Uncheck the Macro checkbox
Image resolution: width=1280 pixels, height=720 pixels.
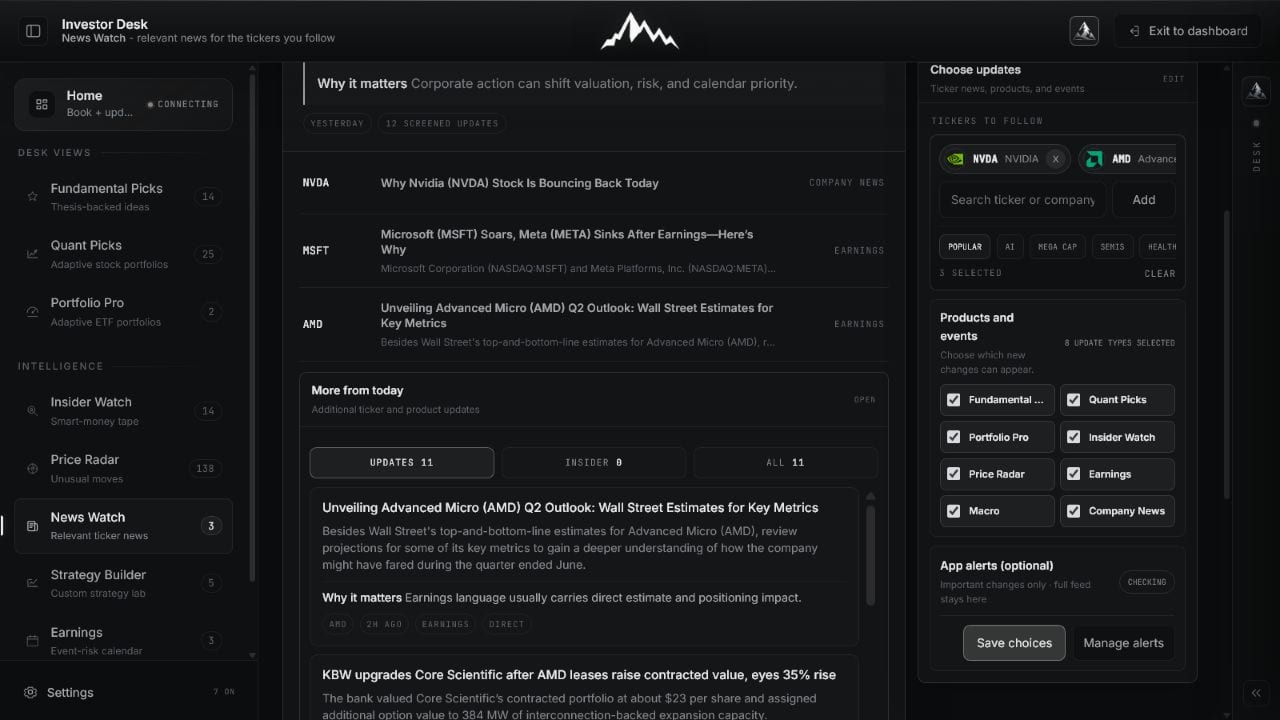(x=953, y=511)
